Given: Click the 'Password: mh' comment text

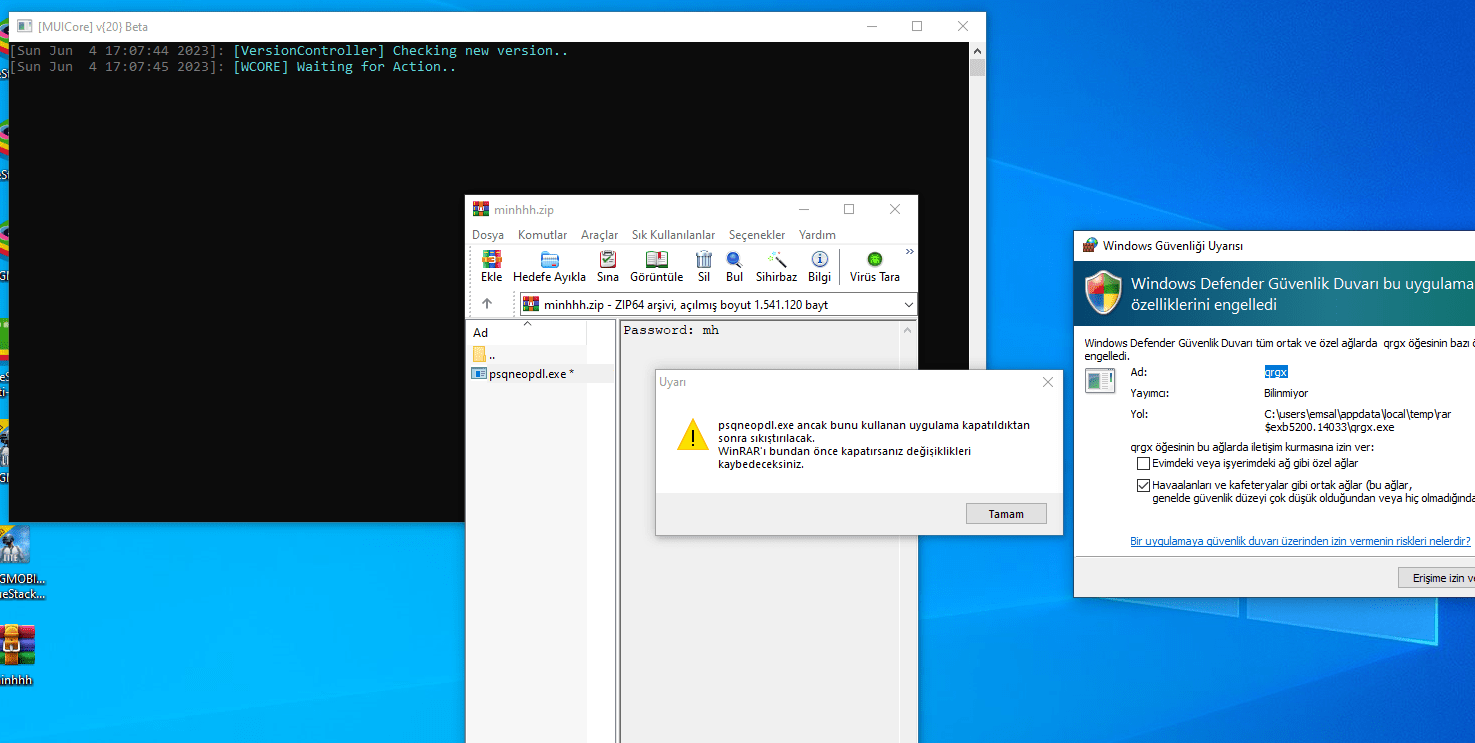Looking at the screenshot, I should [671, 330].
